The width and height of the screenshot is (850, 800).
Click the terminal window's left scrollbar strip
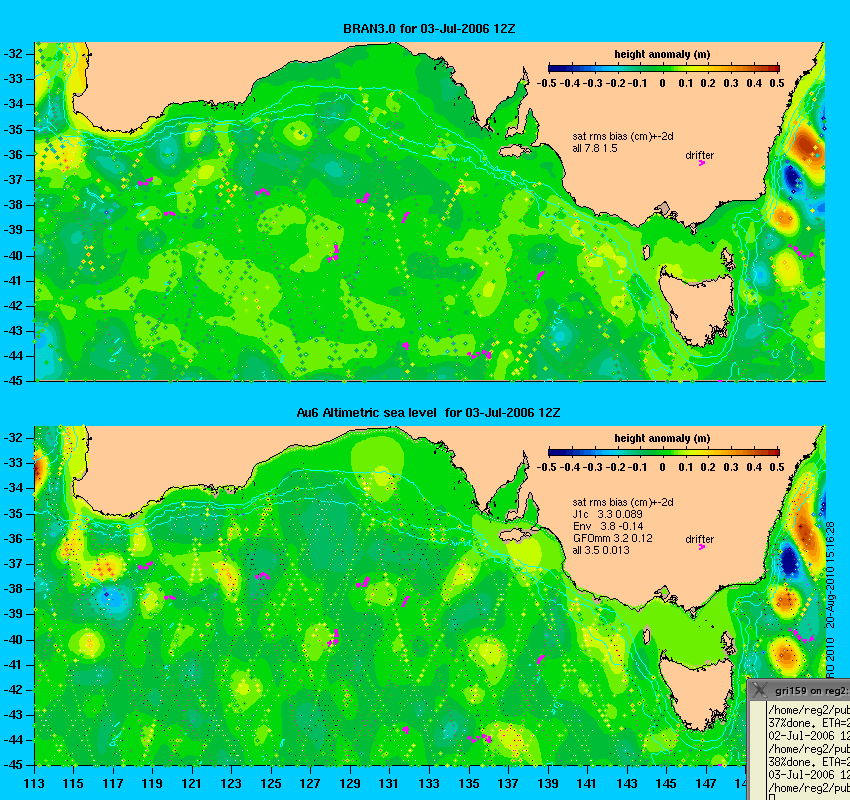[757, 750]
